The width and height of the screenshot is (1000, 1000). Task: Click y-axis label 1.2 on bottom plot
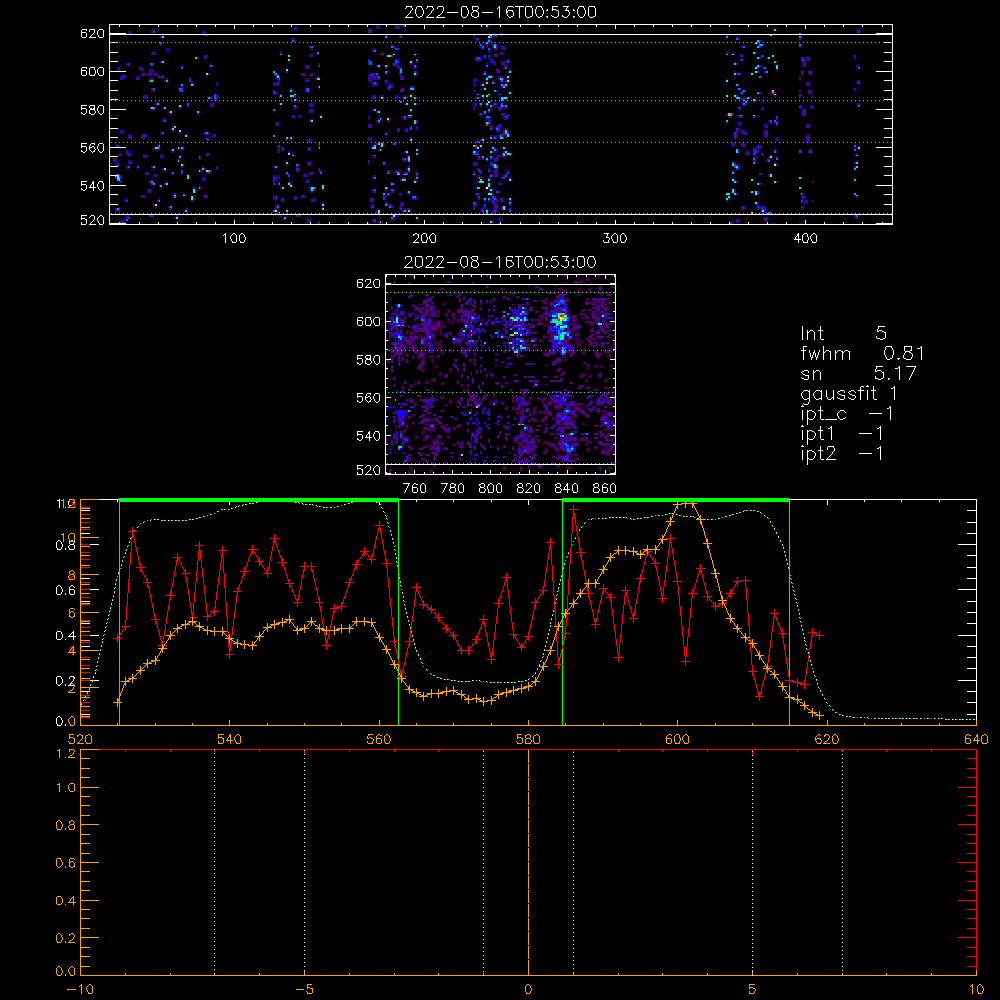(66, 754)
